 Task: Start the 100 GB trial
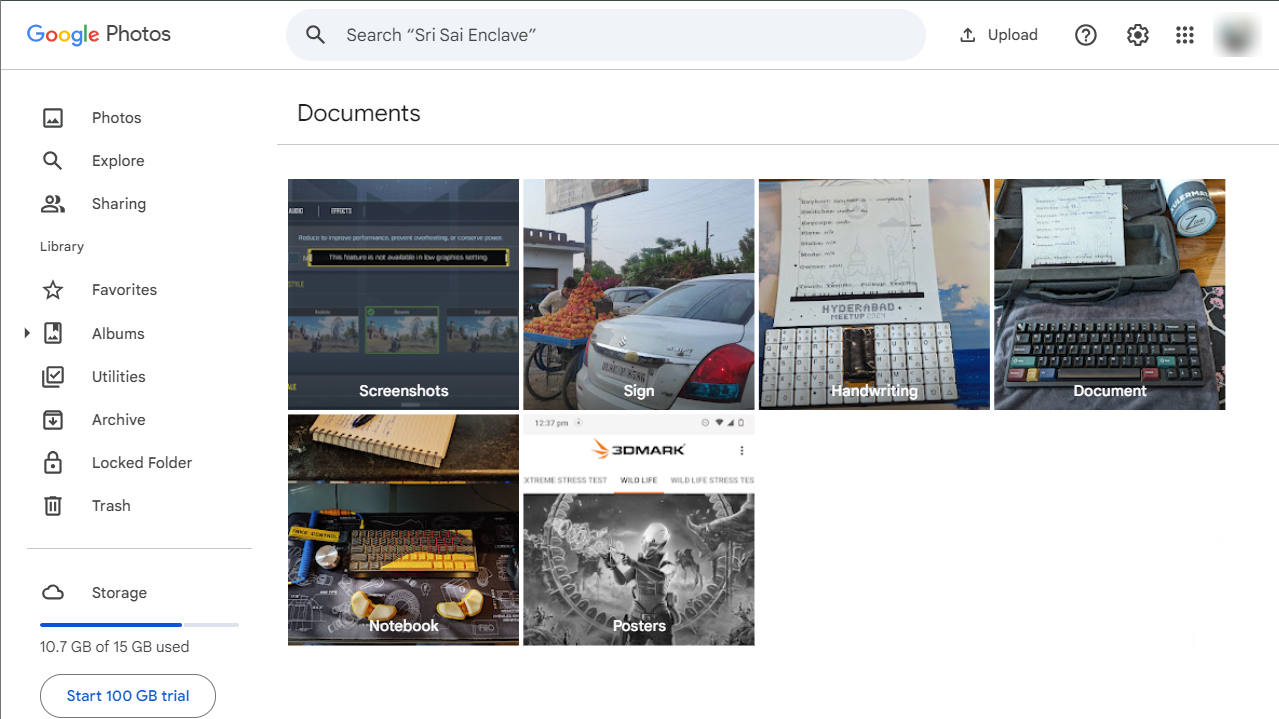click(x=127, y=695)
